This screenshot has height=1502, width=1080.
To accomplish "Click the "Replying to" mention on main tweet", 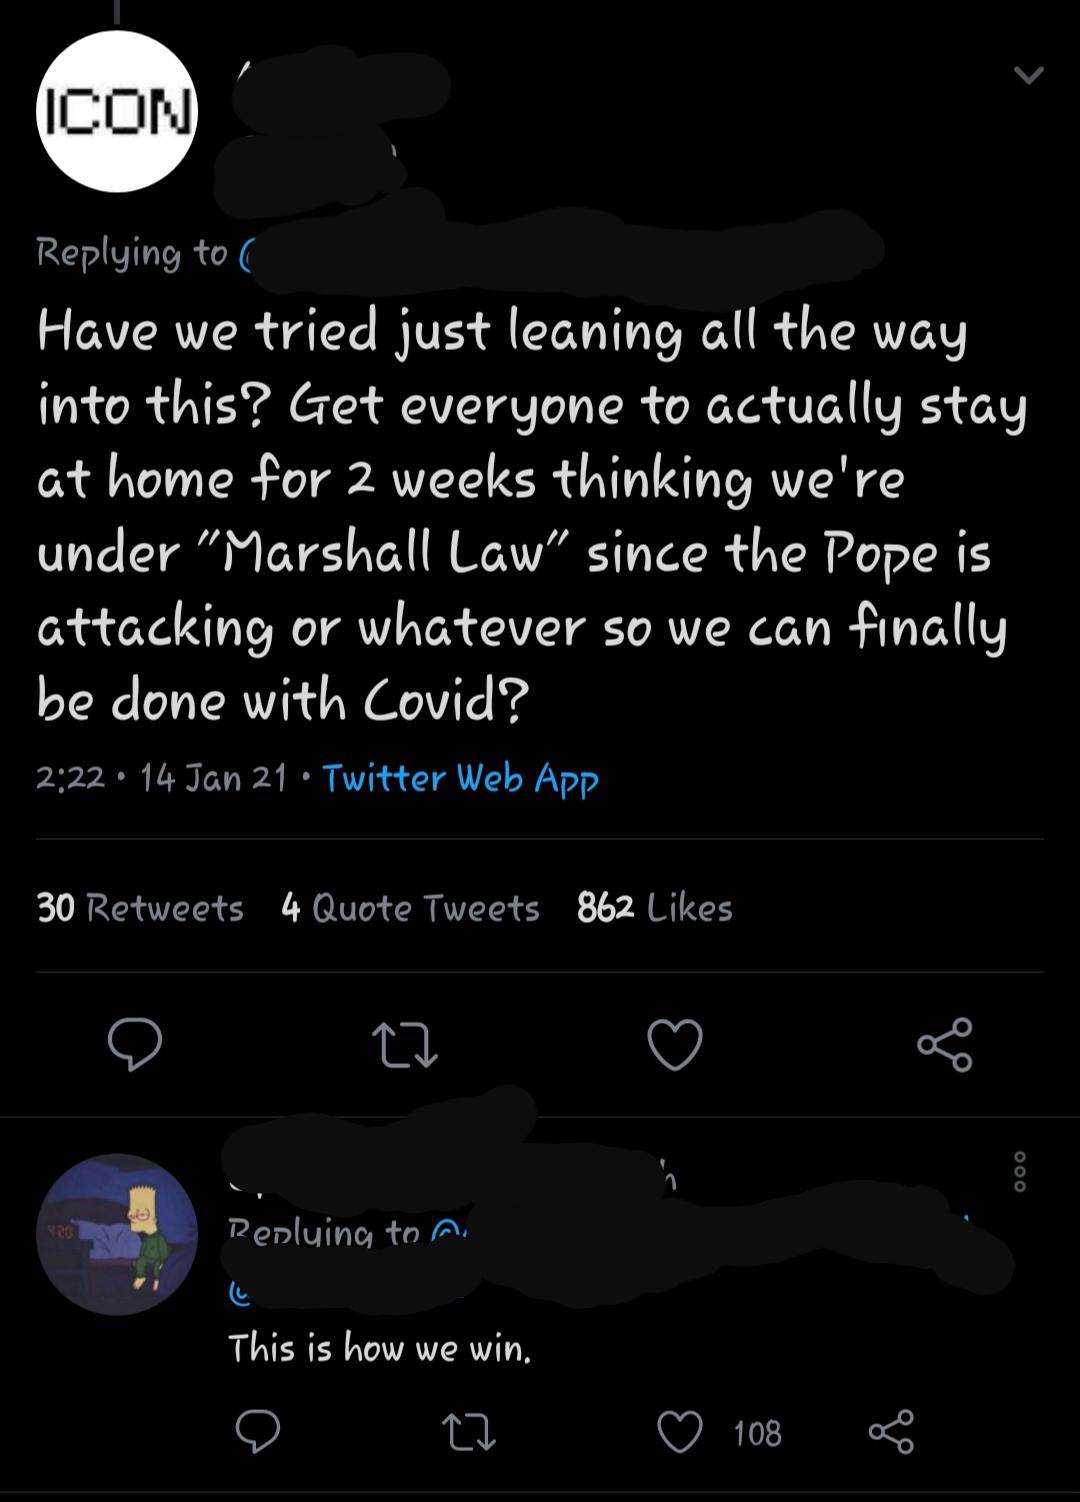I will [246, 253].
